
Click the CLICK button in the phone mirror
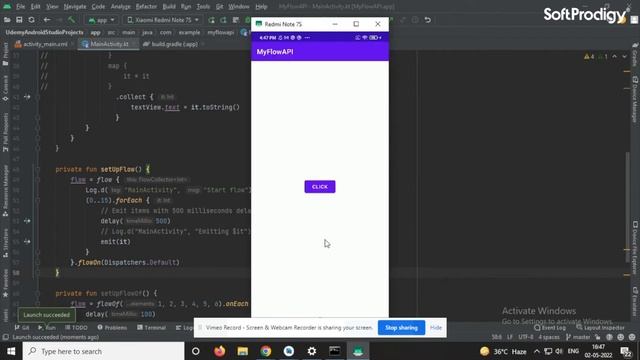[320, 187]
